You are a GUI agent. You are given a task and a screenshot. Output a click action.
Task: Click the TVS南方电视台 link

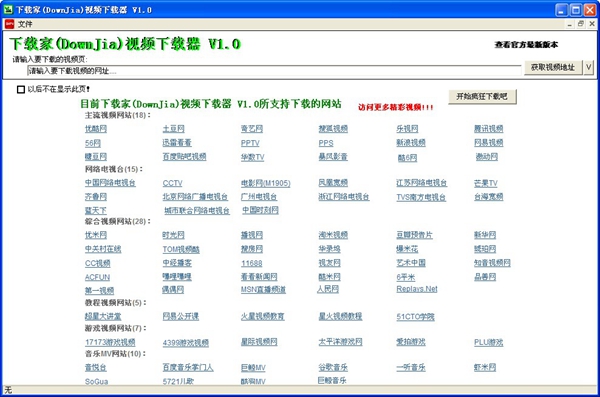[x=421, y=197]
